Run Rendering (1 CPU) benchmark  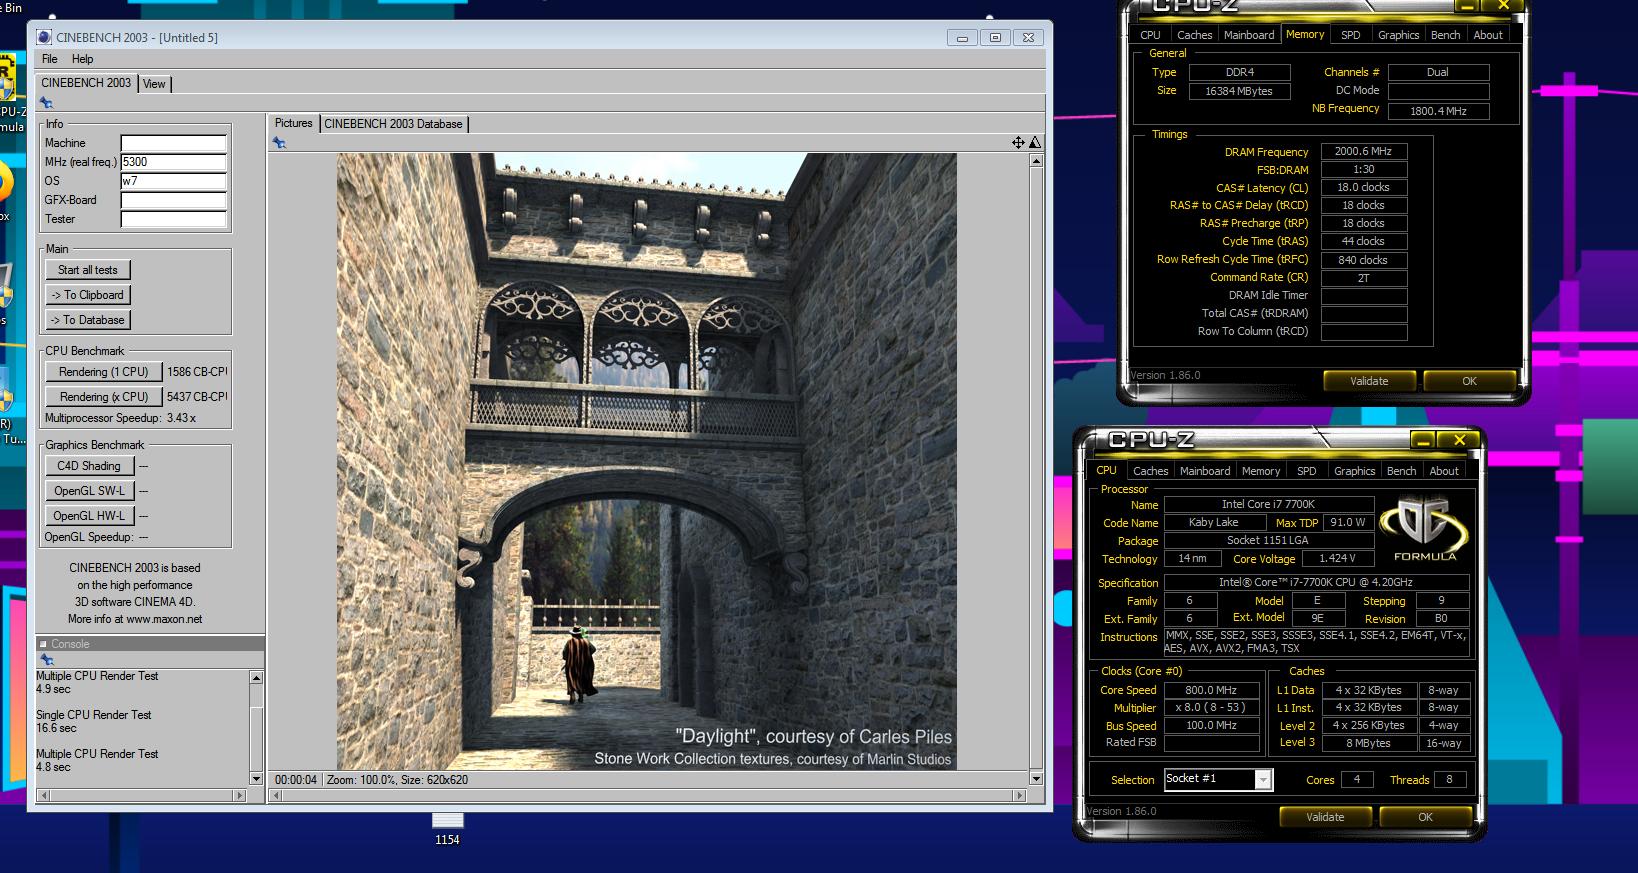tap(103, 372)
